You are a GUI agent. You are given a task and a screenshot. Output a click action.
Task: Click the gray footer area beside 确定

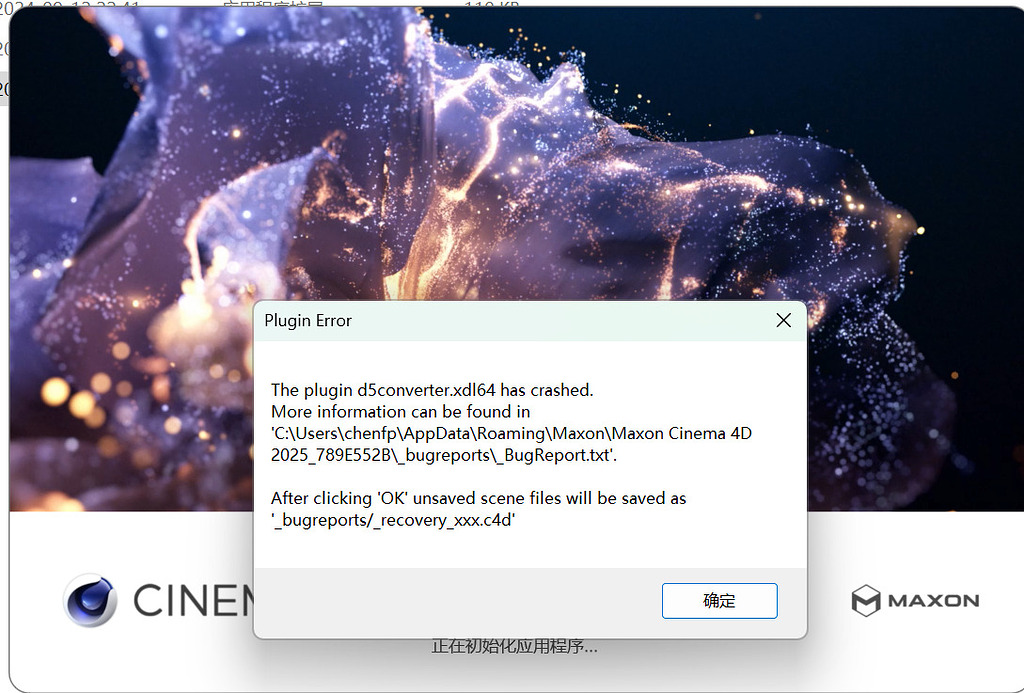(450, 602)
